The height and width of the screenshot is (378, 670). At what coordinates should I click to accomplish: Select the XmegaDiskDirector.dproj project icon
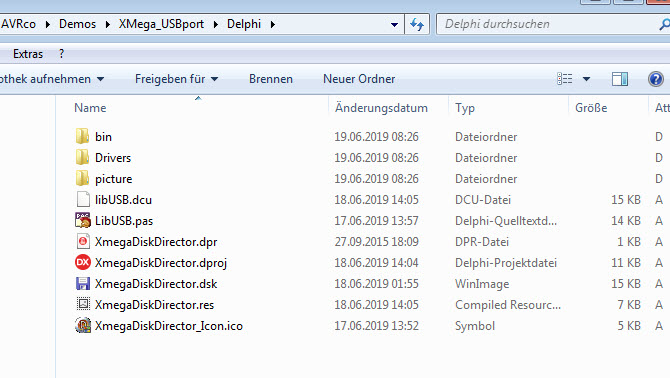(x=83, y=262)
